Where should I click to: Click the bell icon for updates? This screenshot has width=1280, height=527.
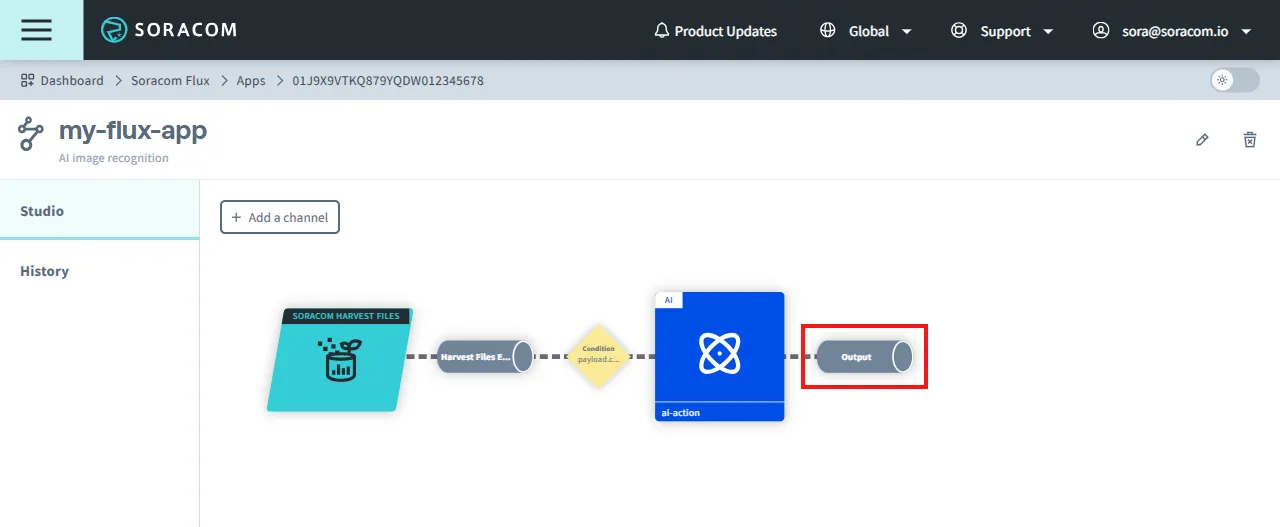coord(661,31)
